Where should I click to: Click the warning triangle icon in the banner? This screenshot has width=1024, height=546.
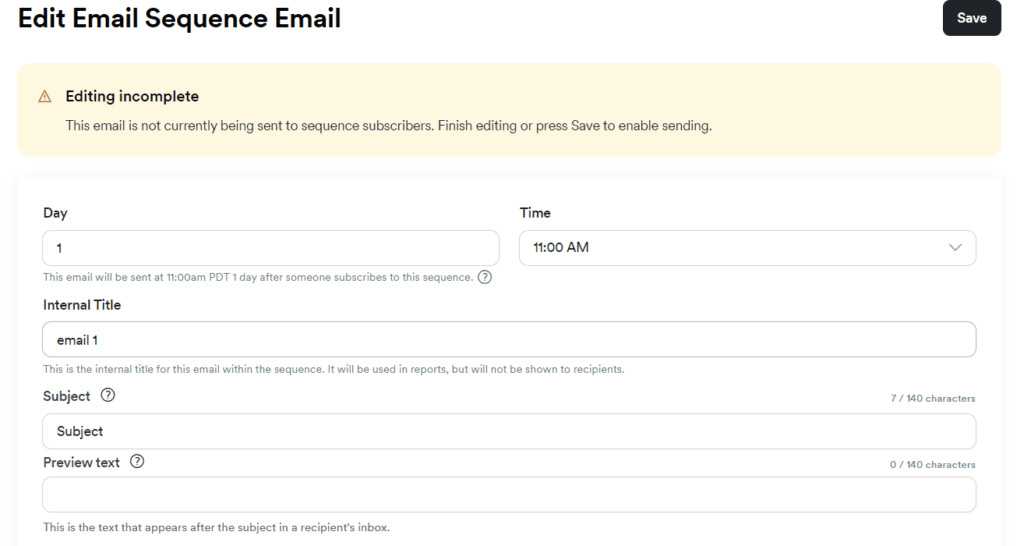(44, 97)
